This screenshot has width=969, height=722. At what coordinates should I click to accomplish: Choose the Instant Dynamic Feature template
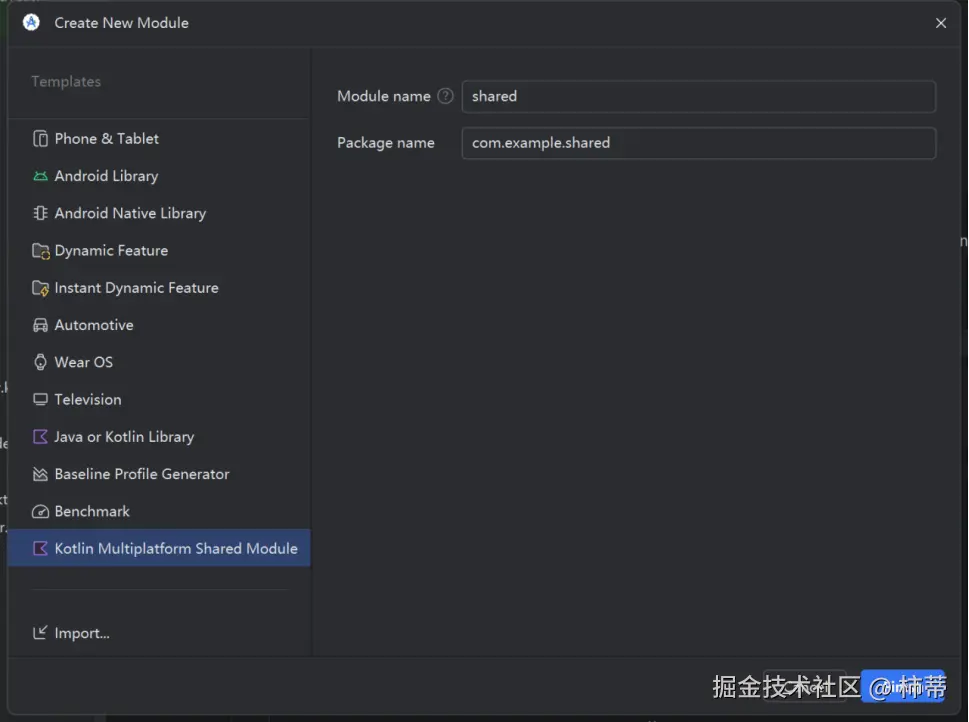(x=136, y=288)
